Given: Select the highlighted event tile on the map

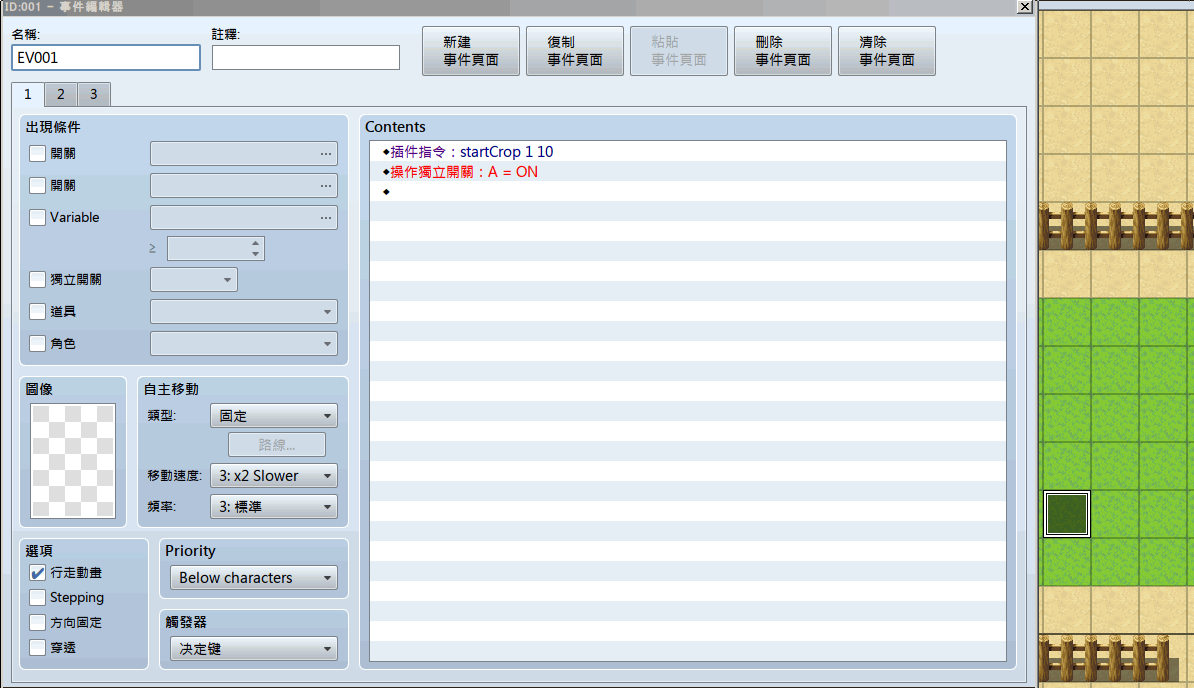Looking at the screenshot, I should click(x=1066, y=514).
